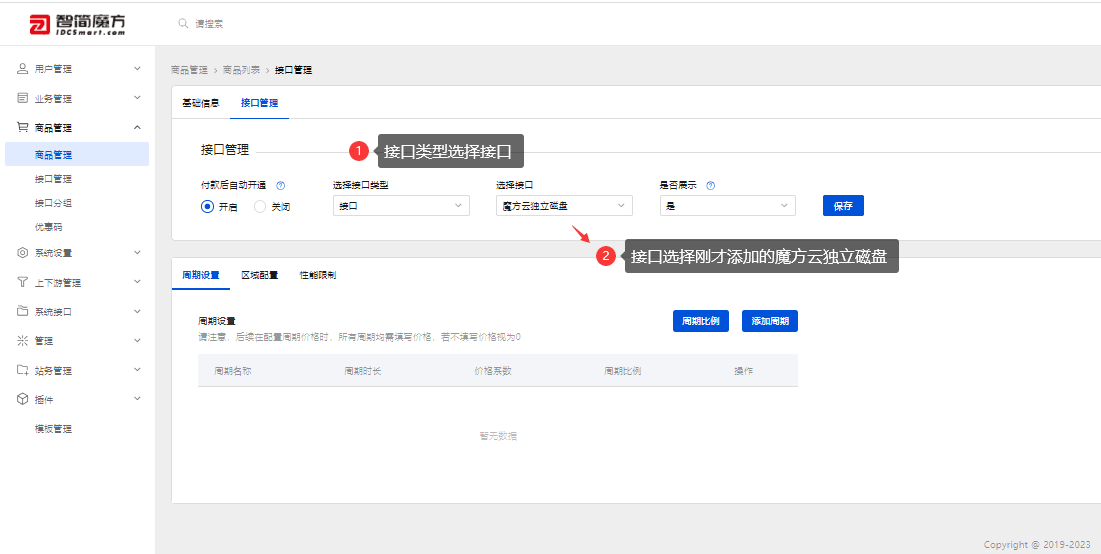This screenshot has height=554, width=1101.
Task: Expand the 系统设置 menu chevron
Action: click(x=138, y=252)
